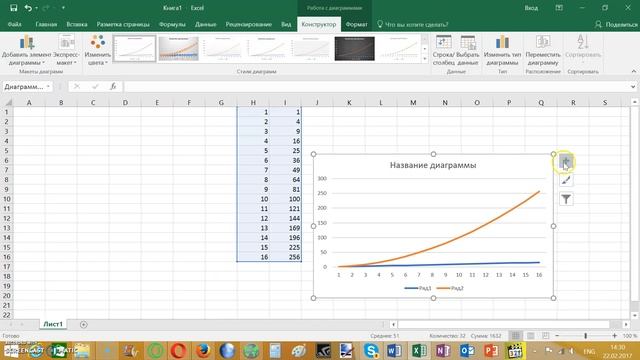640x360 pixels.
Task: Click the Ряд1 legend entry
Action: (418, 288)
